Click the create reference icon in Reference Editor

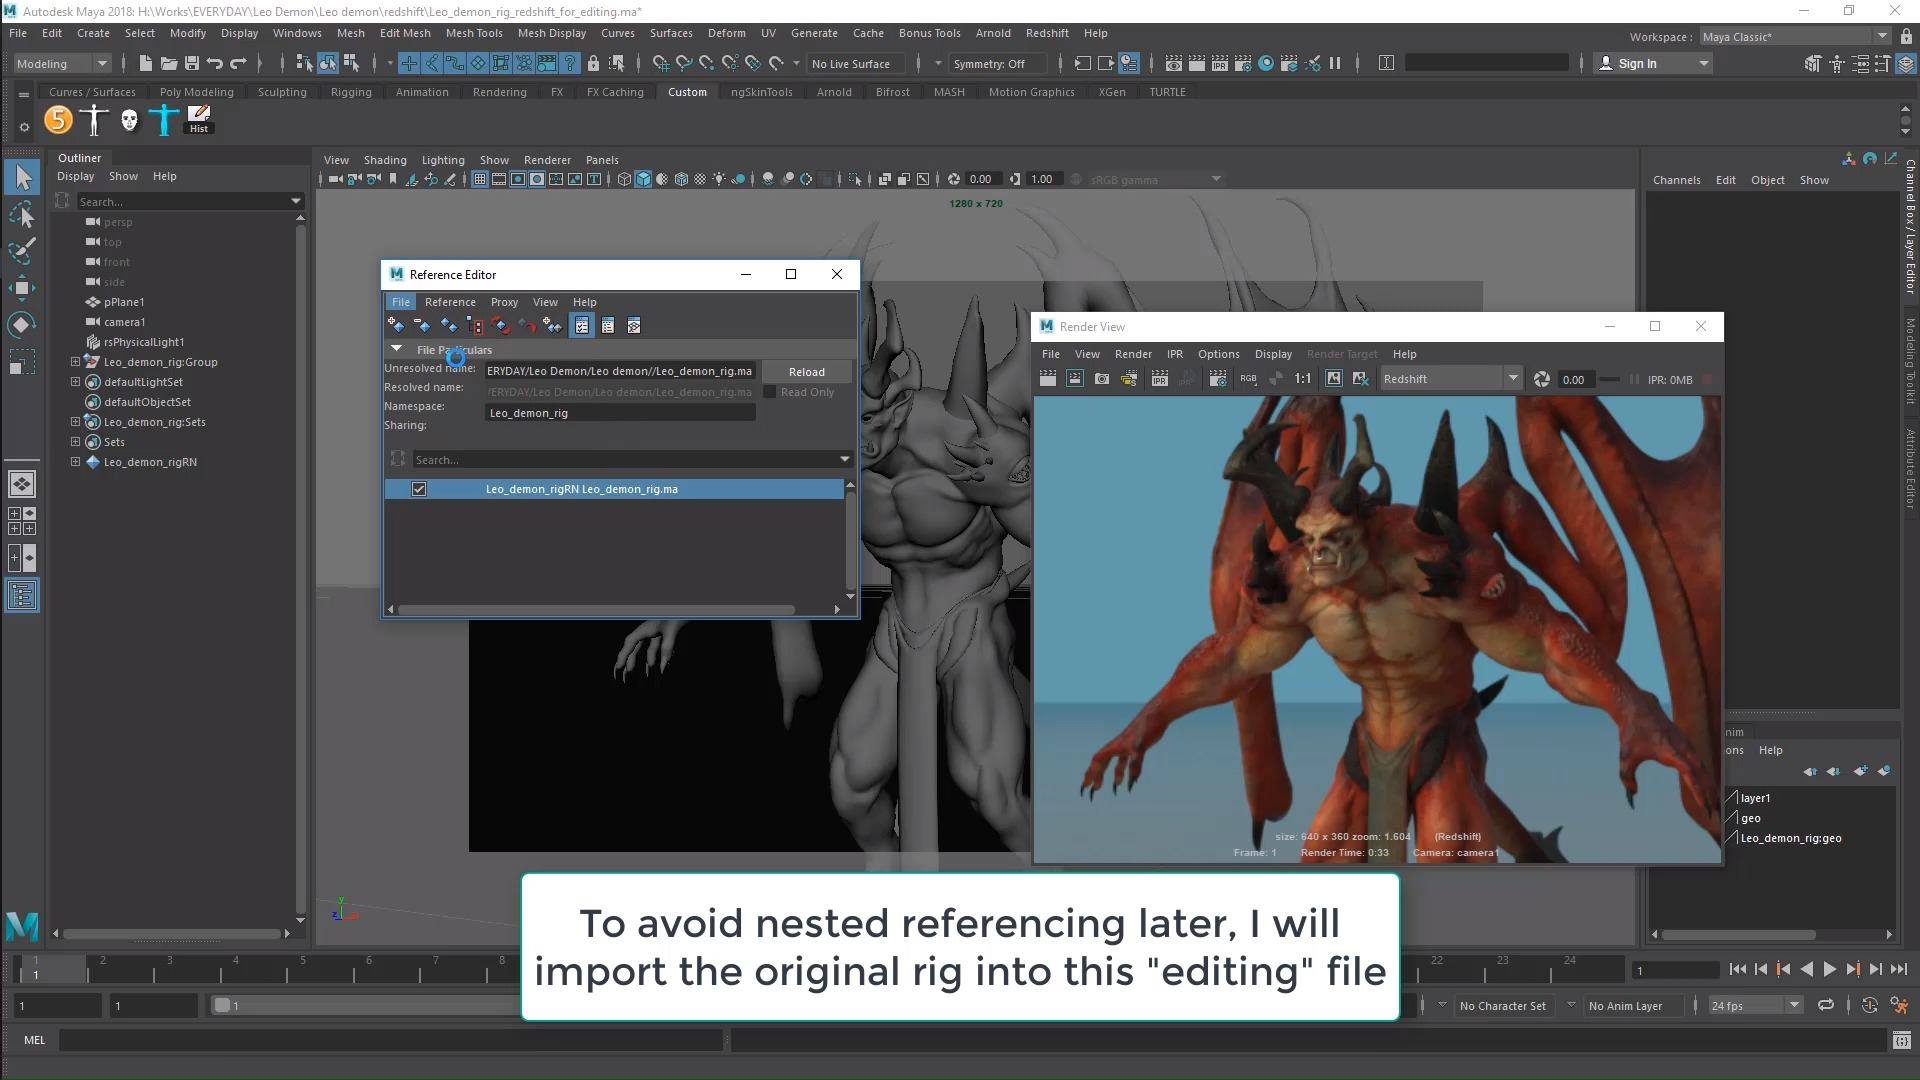click(x=396, y=326)
